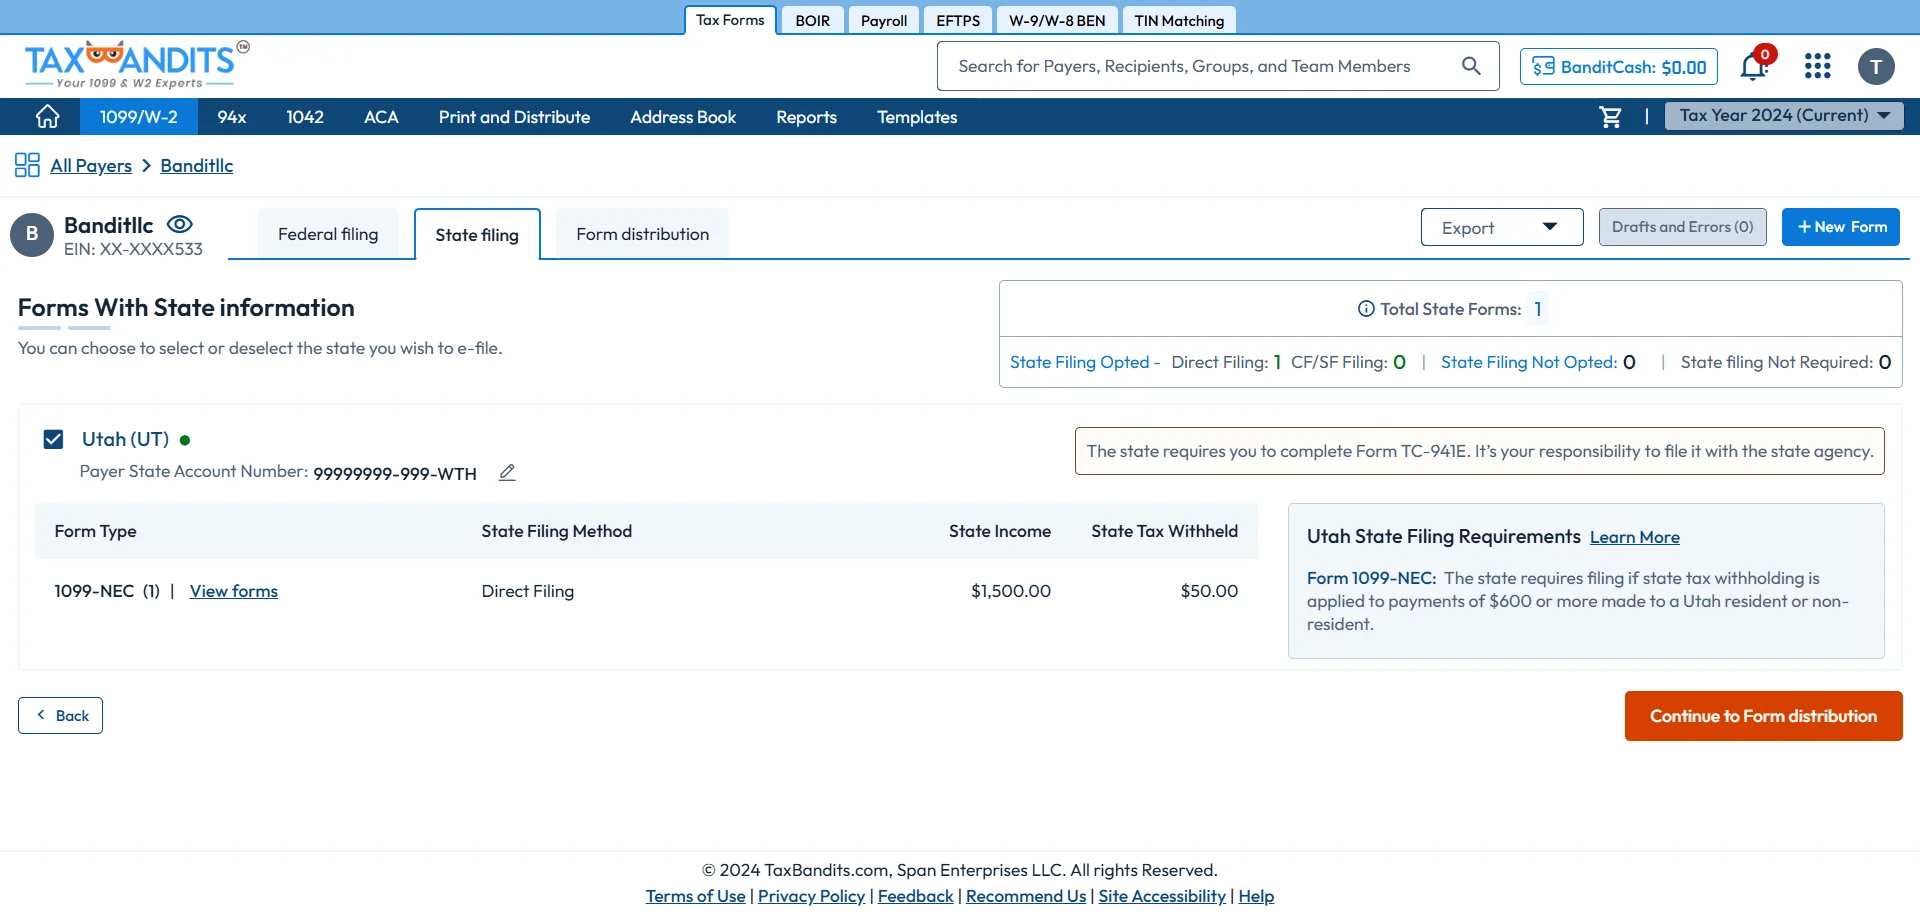View Banditllc payer details eye icon
The image size is (1920, 919).
point(180,224)
